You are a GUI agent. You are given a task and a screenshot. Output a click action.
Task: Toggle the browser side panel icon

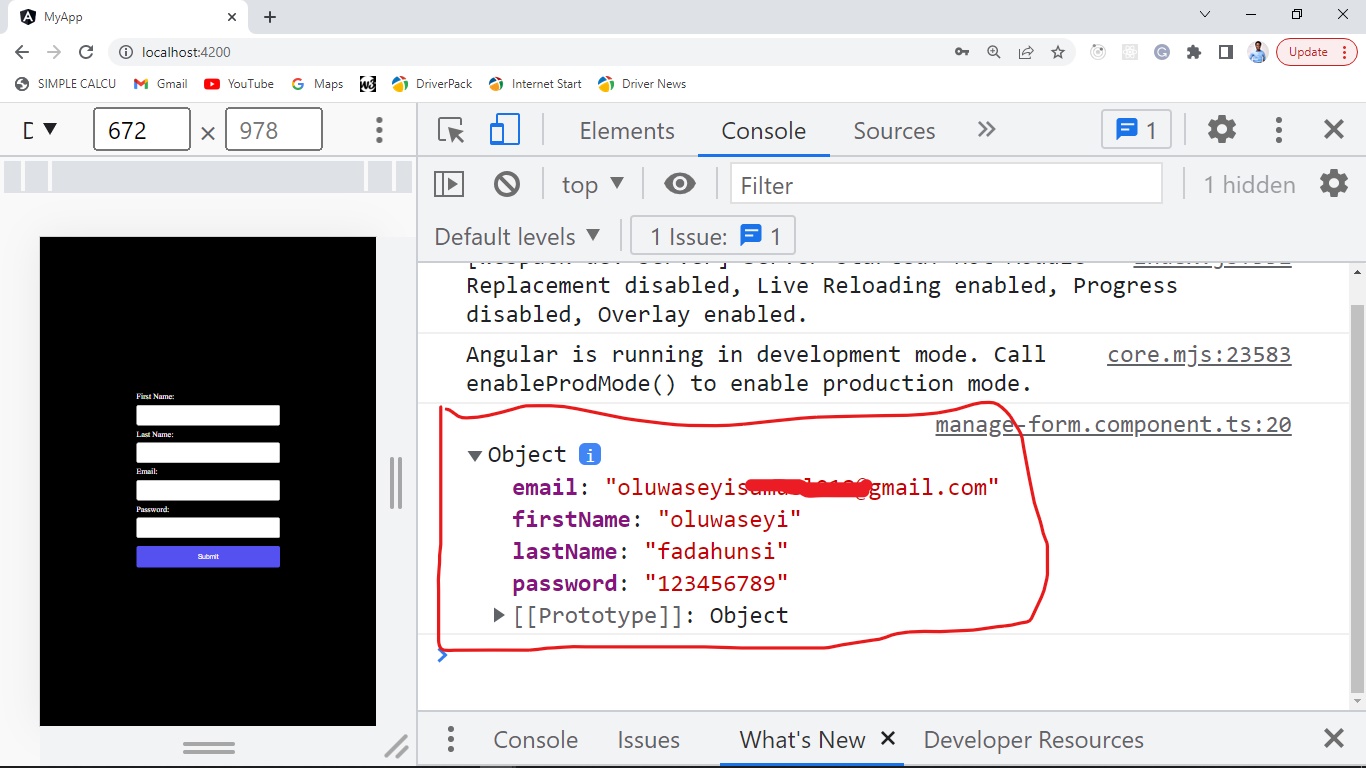pyautogui.click(x=1226, y=52)
